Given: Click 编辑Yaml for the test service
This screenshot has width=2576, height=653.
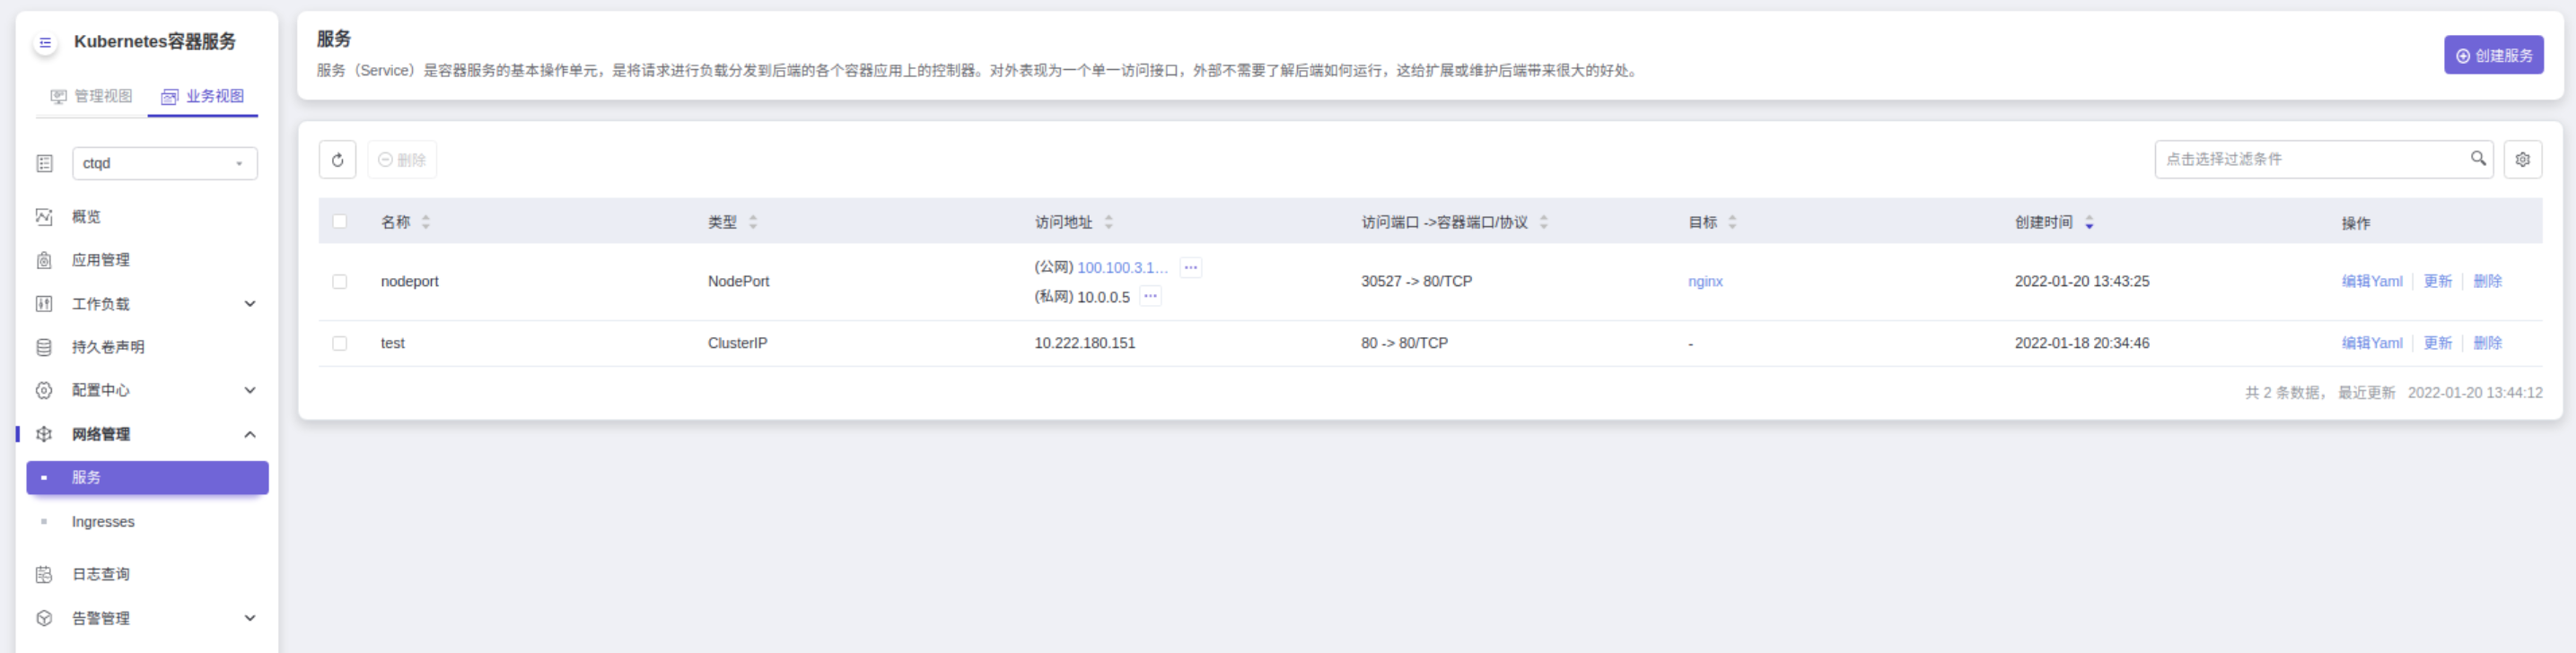Looking at the screenshot, I should (x=2371, y=344).
